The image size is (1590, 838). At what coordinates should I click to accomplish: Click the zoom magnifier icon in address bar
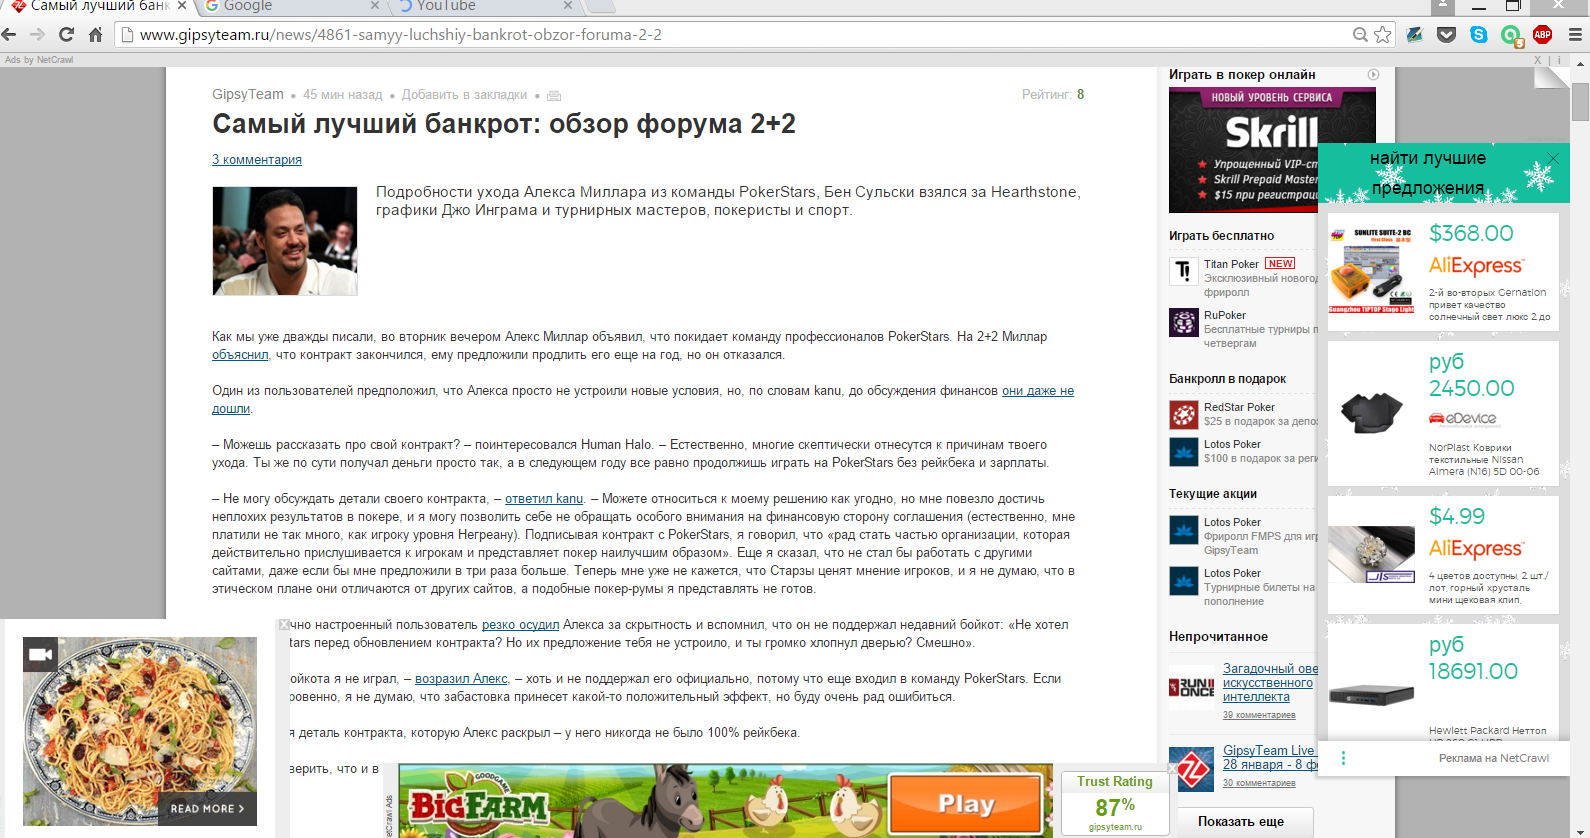point(1360,35)
